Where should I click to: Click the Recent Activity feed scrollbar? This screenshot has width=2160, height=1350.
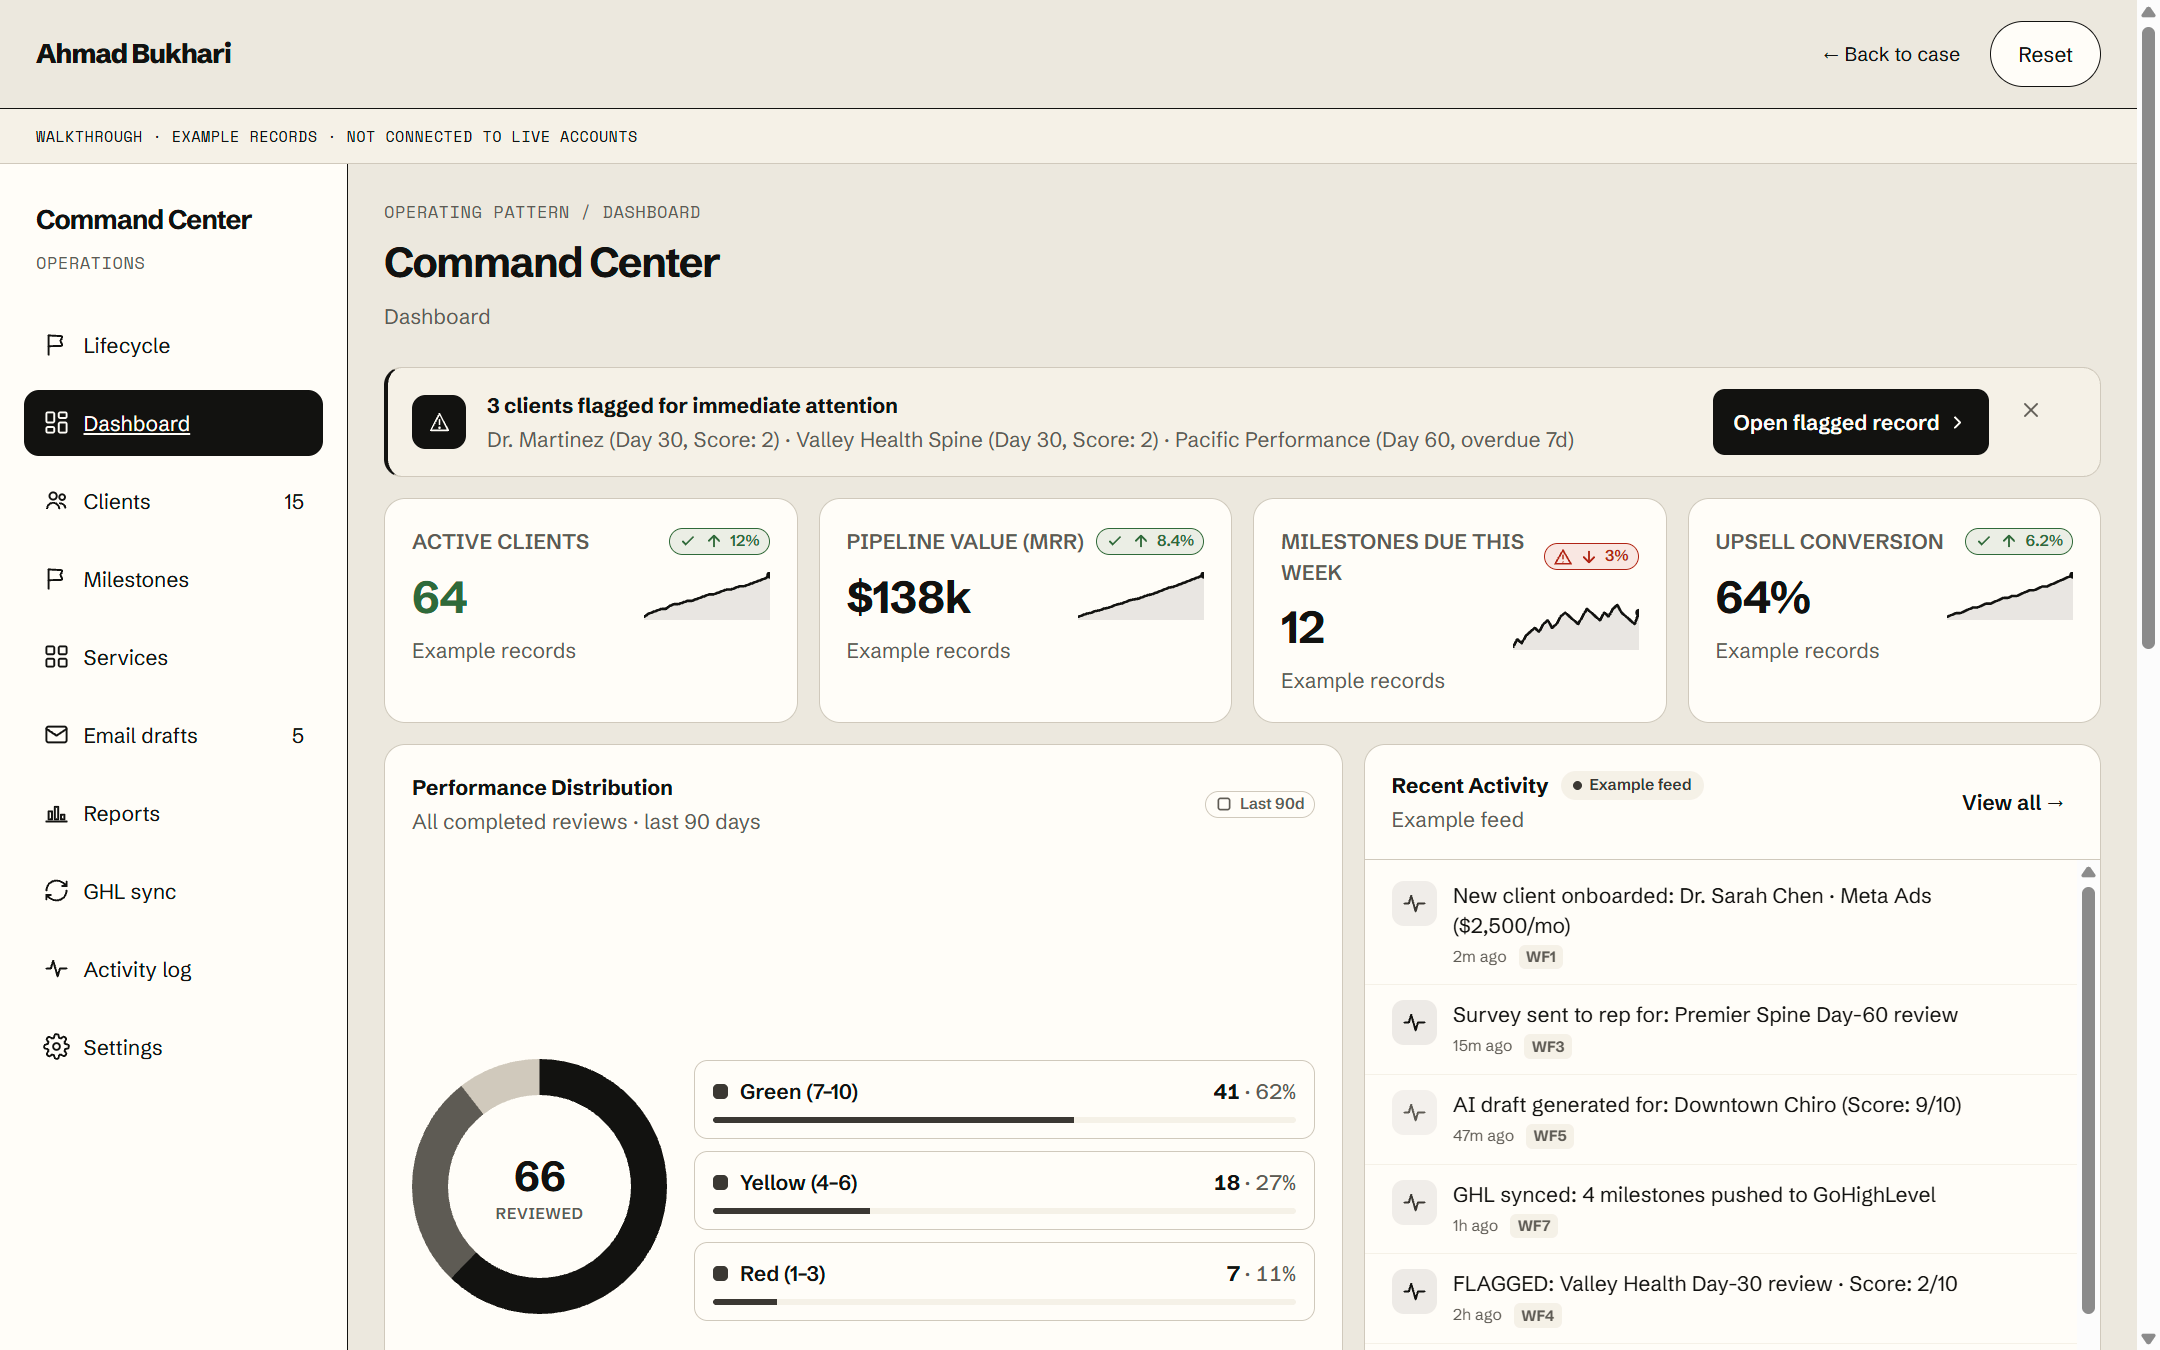(2088, 1100)
